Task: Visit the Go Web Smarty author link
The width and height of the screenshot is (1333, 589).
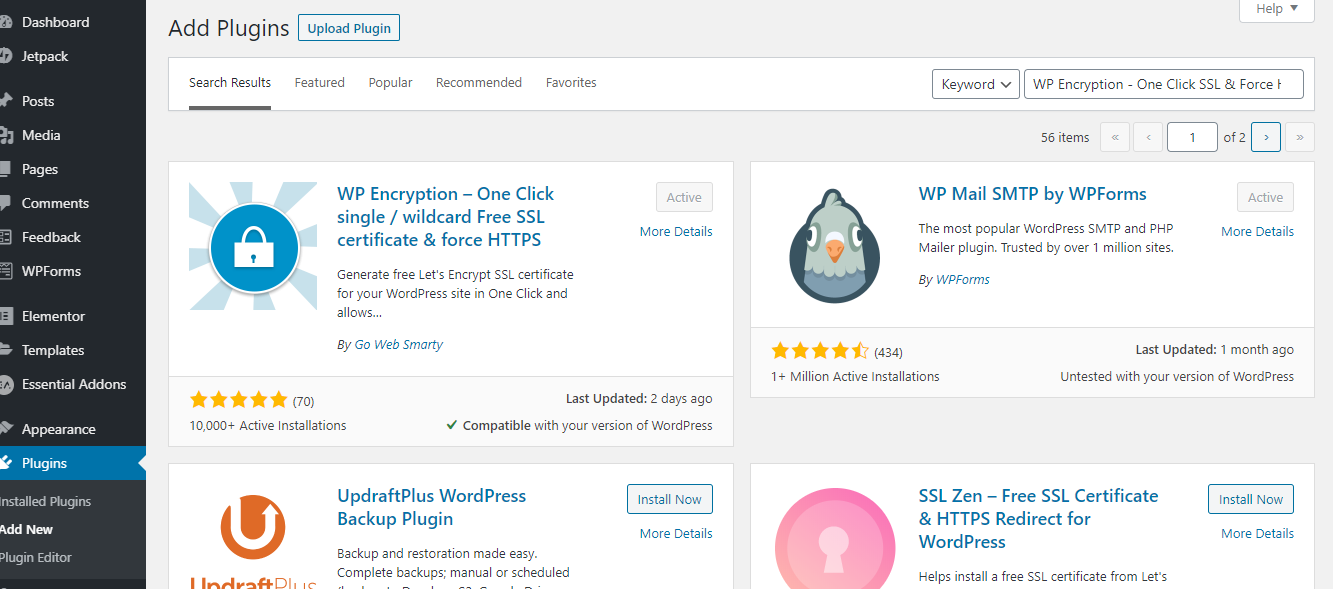Action: point(398,344)
